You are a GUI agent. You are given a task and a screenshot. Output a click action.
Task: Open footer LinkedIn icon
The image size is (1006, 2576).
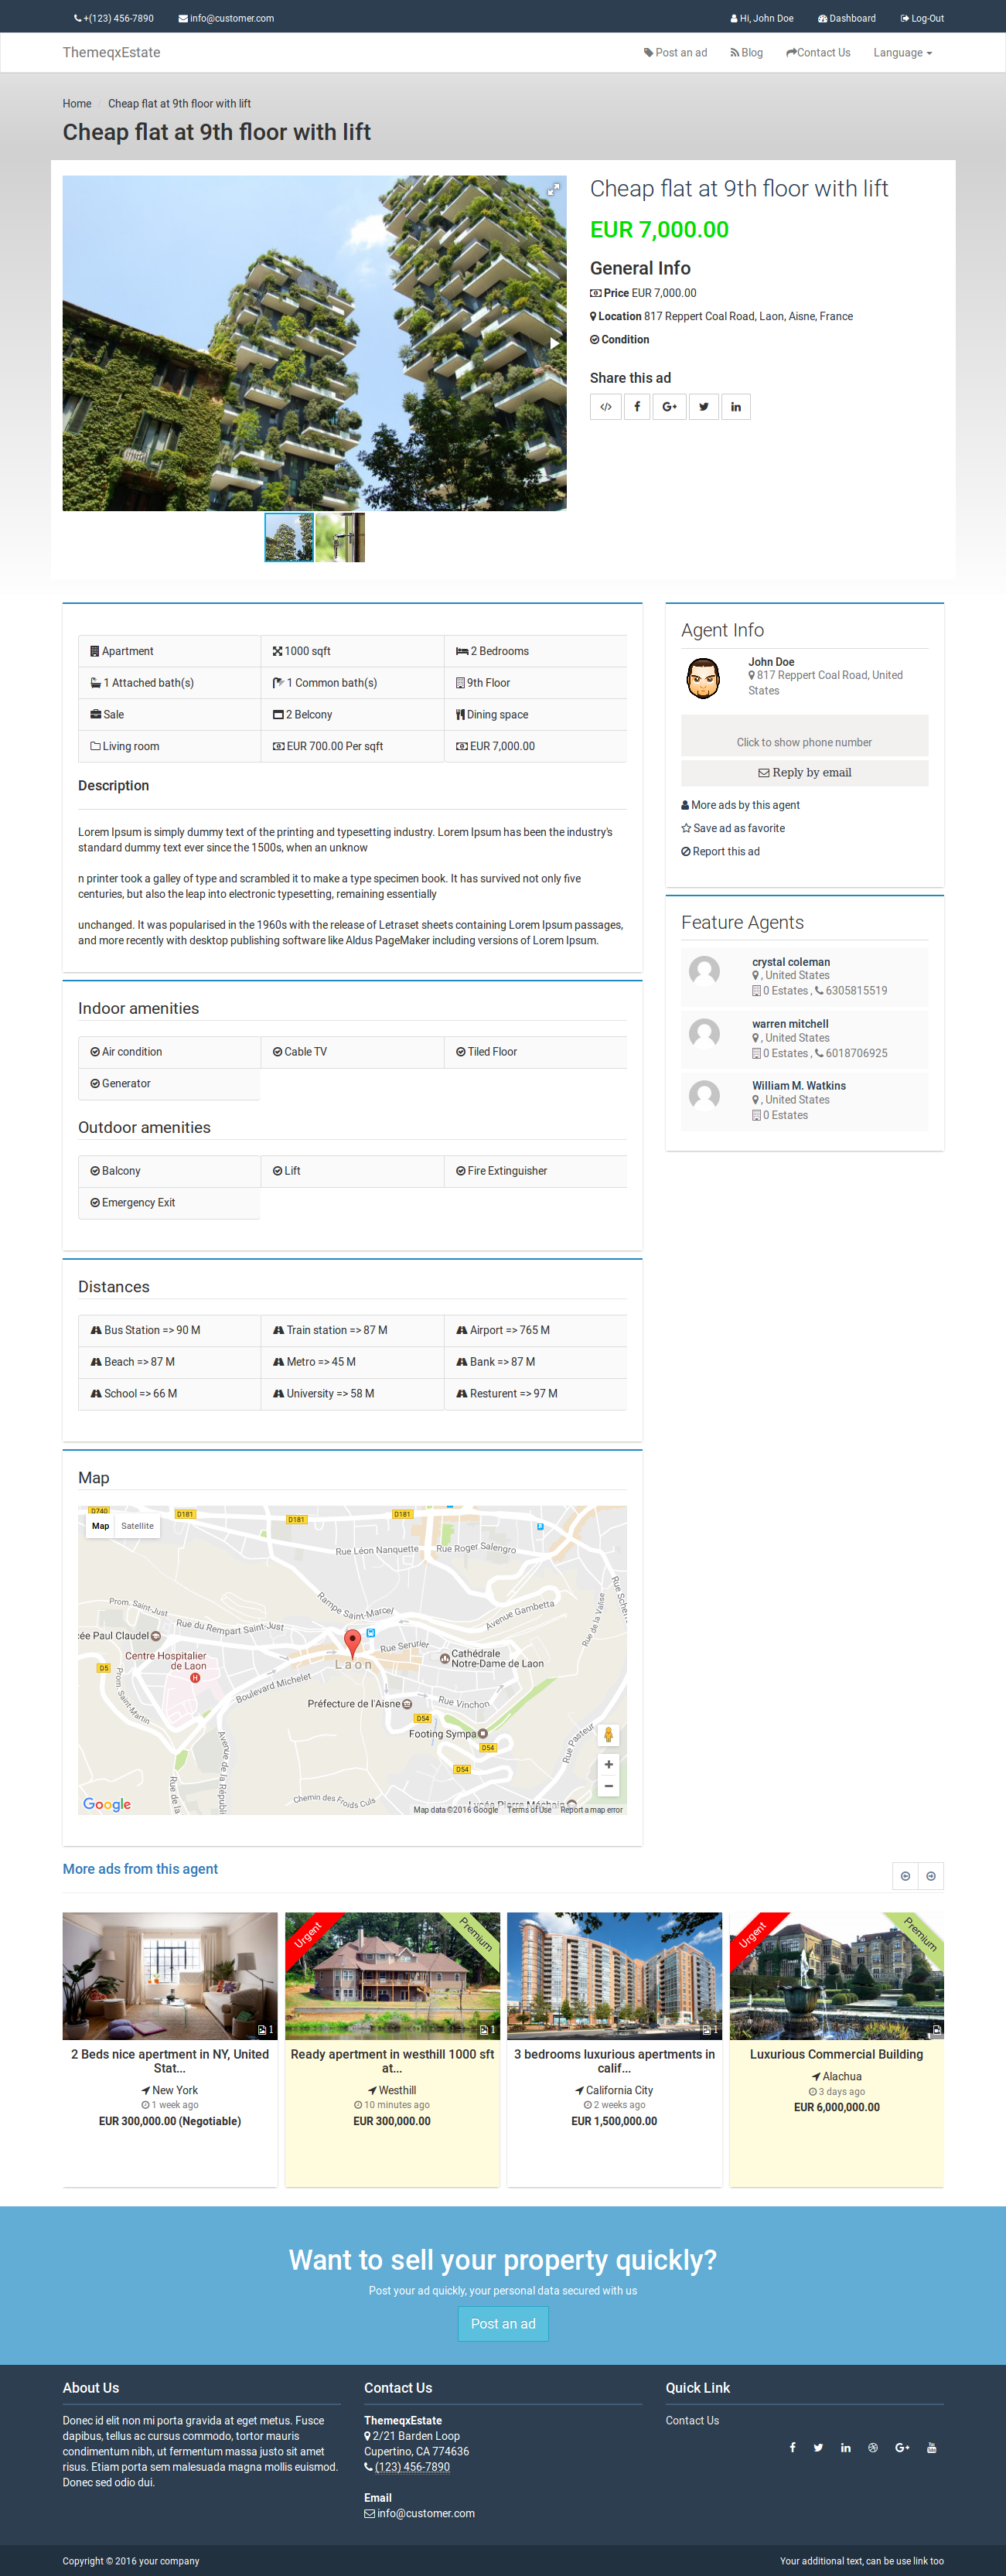(846, 2447)
